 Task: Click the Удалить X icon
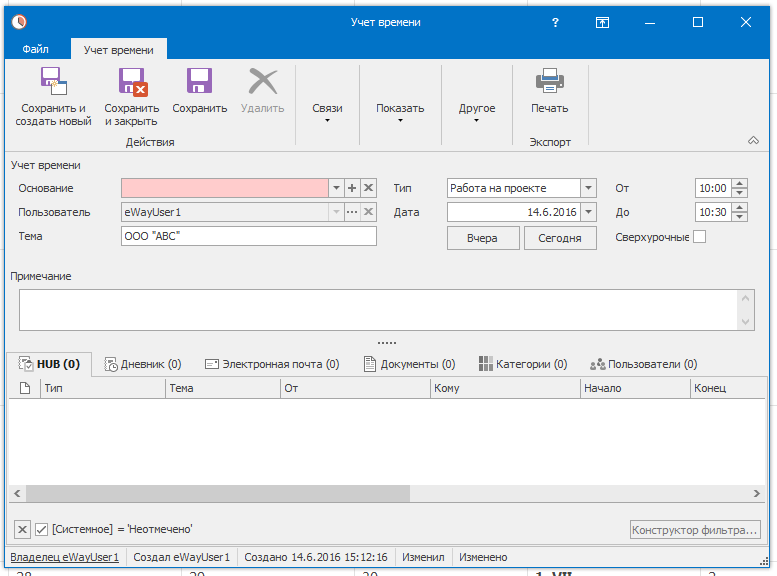[x=263, y=81]
